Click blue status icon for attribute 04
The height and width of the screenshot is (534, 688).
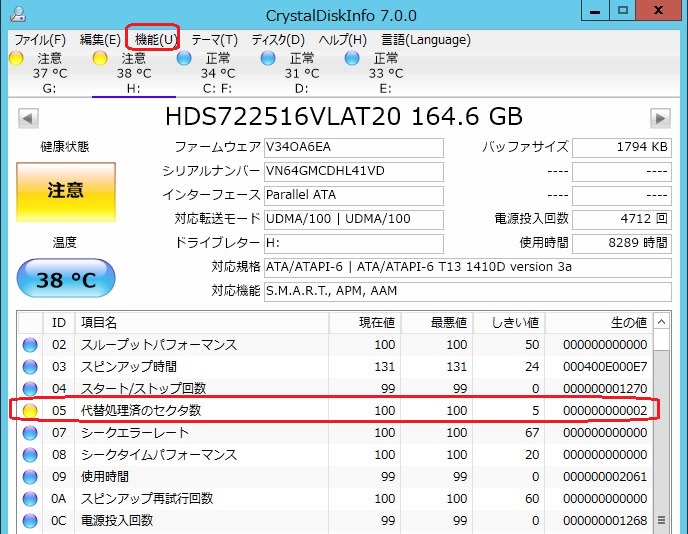click(x=30, y=389)
